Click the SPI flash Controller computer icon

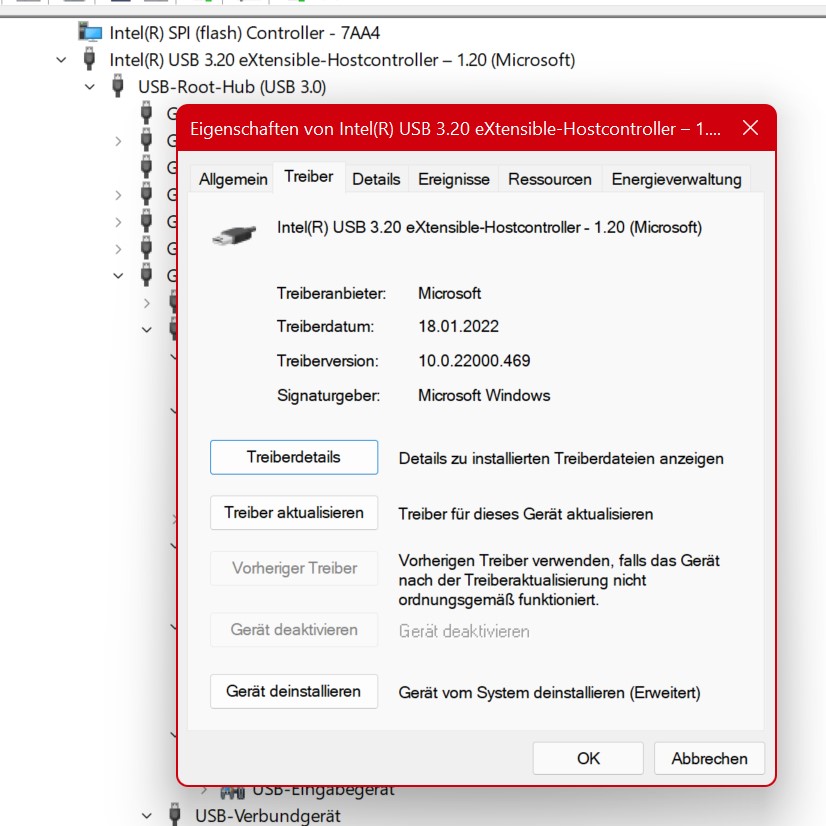tap(90, 32)
